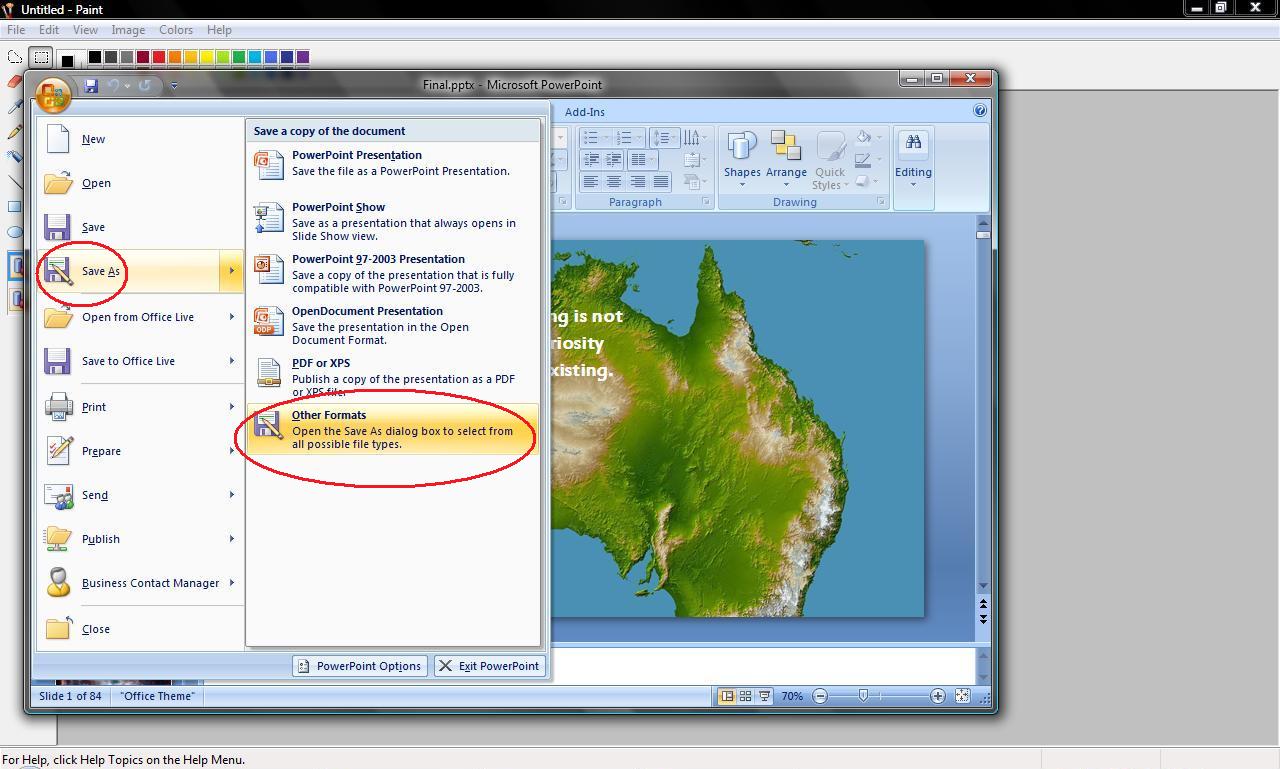Switch to Normal view in status bar
The height and width of the screenshot is (769, 1280).
coord(727,696)
